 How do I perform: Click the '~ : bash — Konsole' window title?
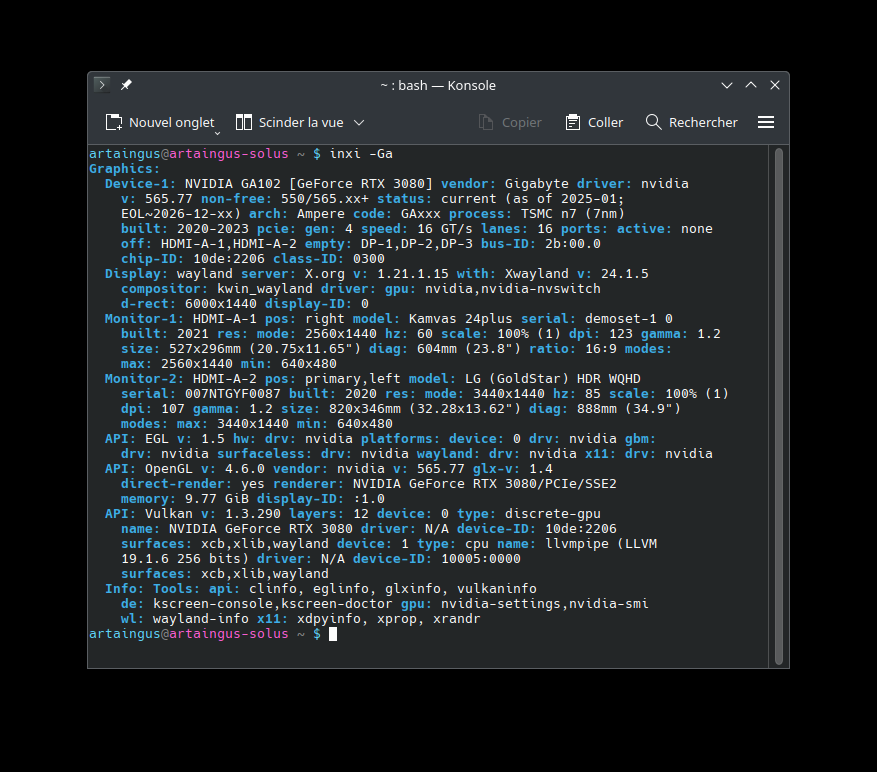pos(438,85)
